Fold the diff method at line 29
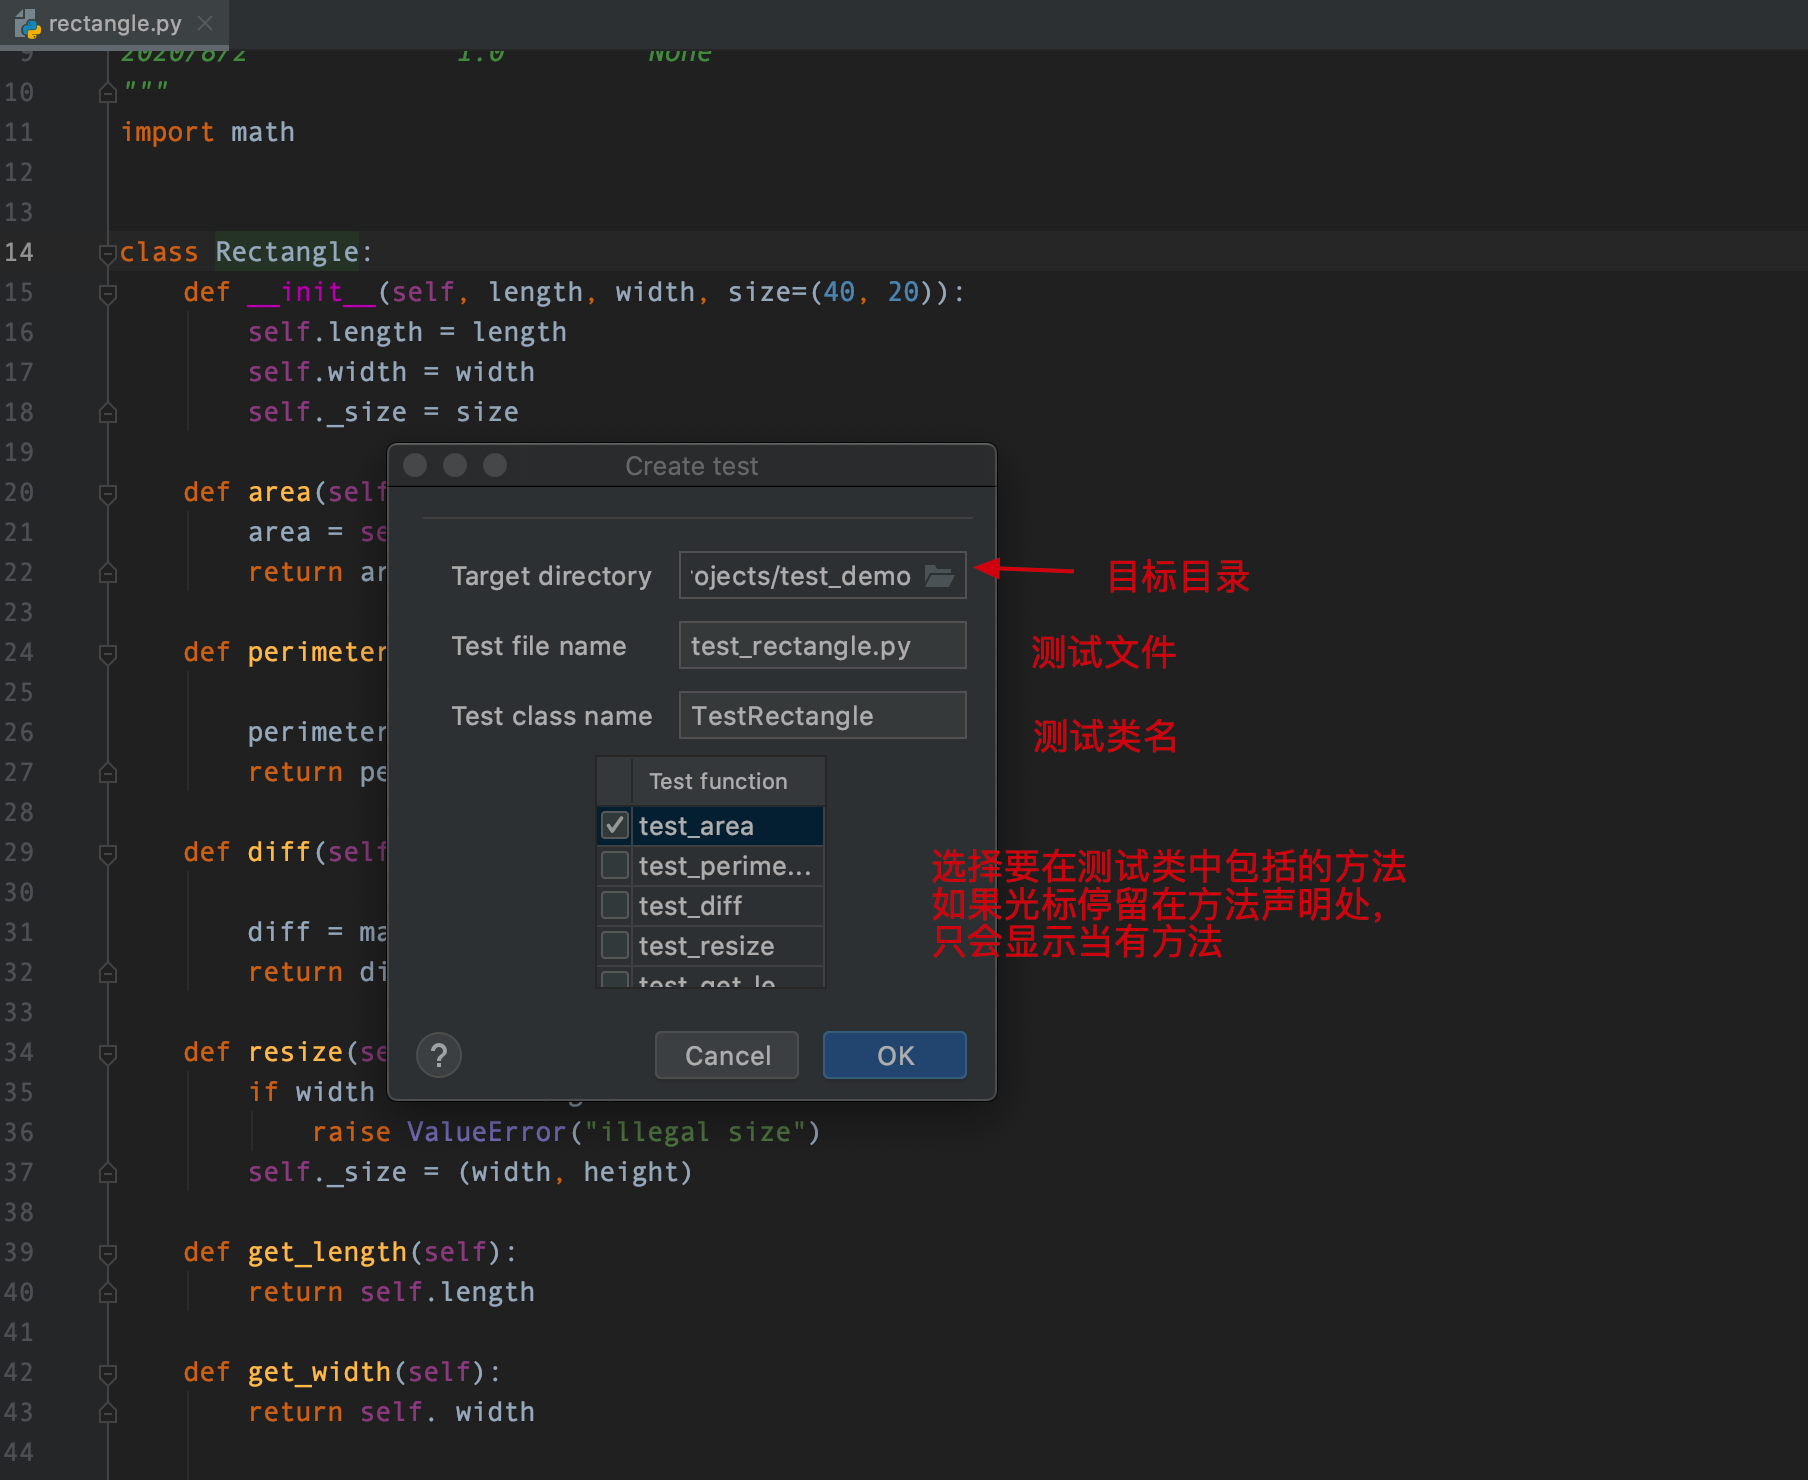Image resolution: width=1808 pixels, height=1480 pixels. pos(108,853)
